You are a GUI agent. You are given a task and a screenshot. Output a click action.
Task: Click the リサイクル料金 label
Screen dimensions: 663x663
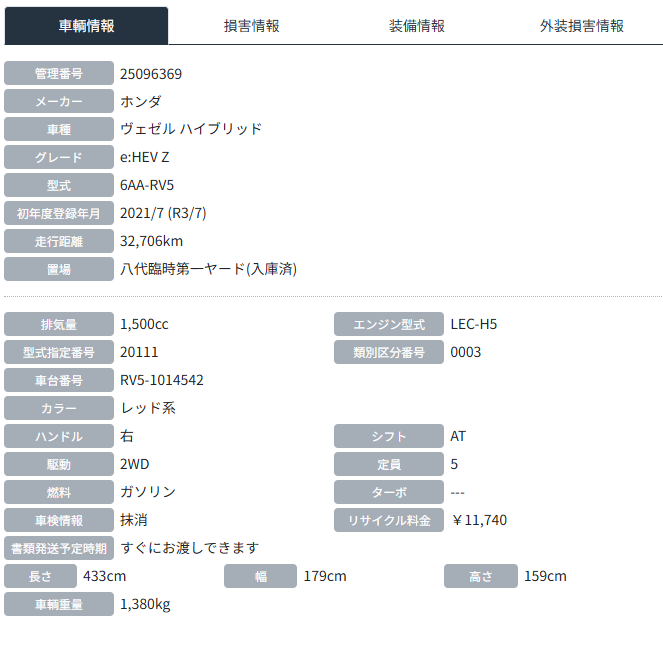click(389, 520)
